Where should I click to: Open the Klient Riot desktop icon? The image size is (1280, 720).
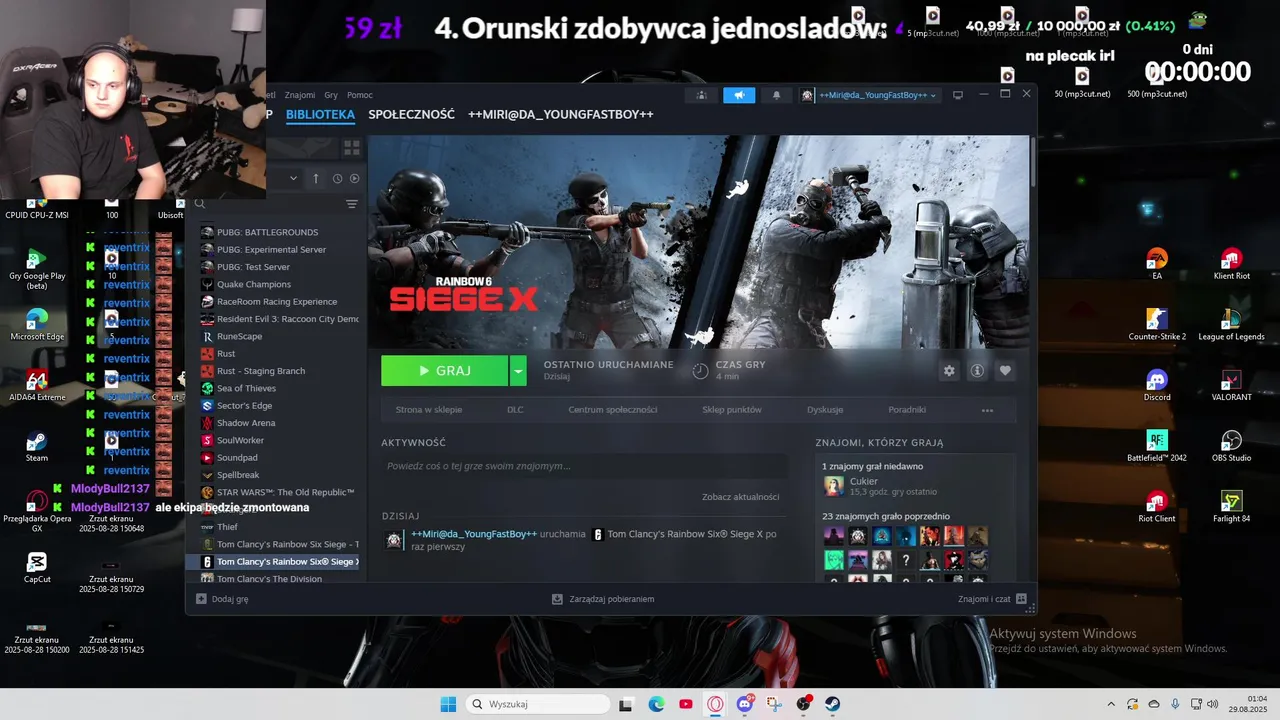[1231, 263]
